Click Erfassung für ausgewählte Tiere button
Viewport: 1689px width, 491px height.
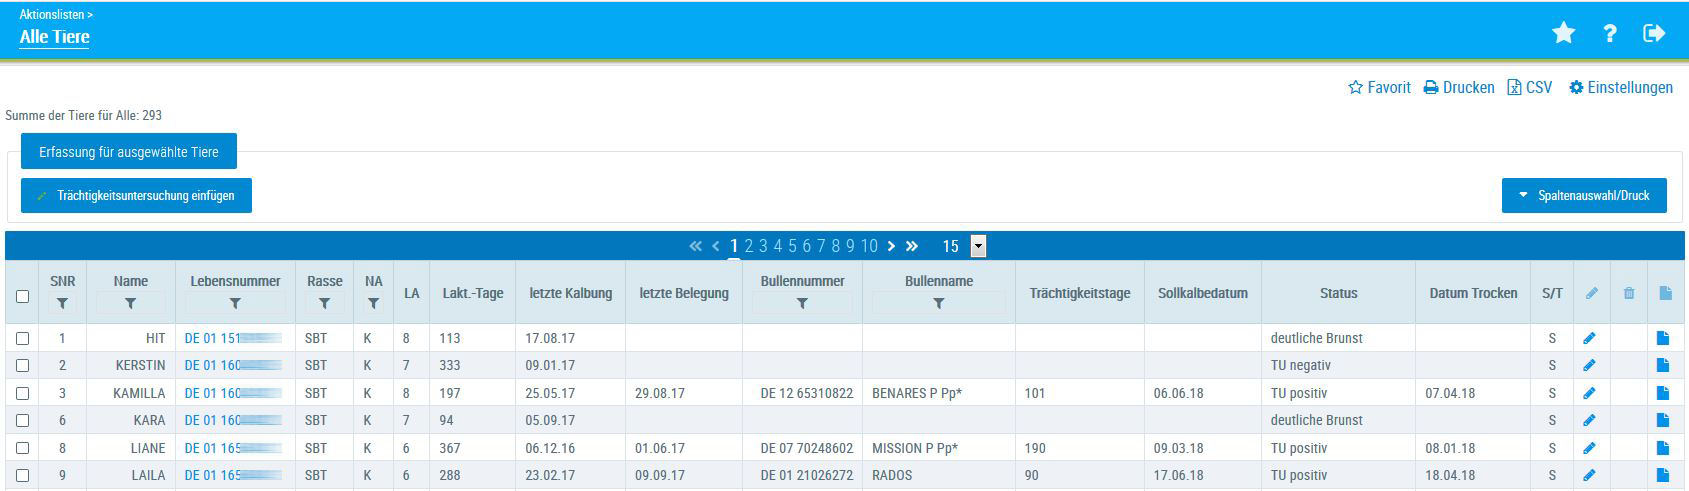coord(129,152)
